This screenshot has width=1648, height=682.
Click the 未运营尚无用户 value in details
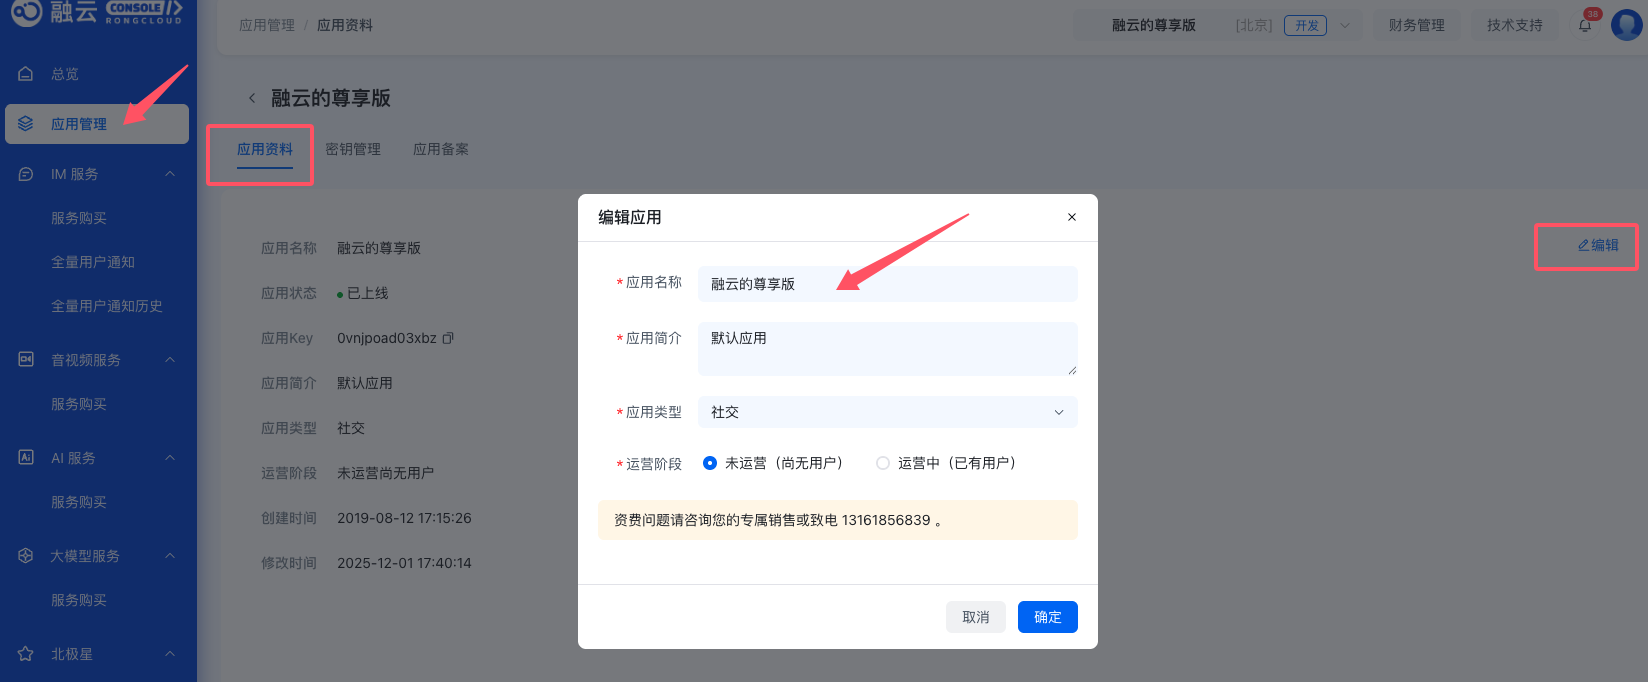click(386, 473)
